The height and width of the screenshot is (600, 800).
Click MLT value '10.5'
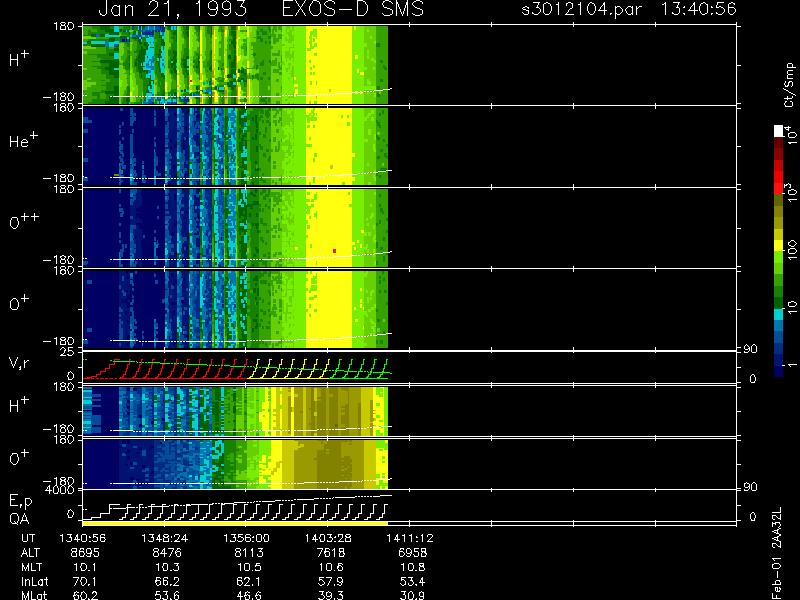tap(249, 567)
